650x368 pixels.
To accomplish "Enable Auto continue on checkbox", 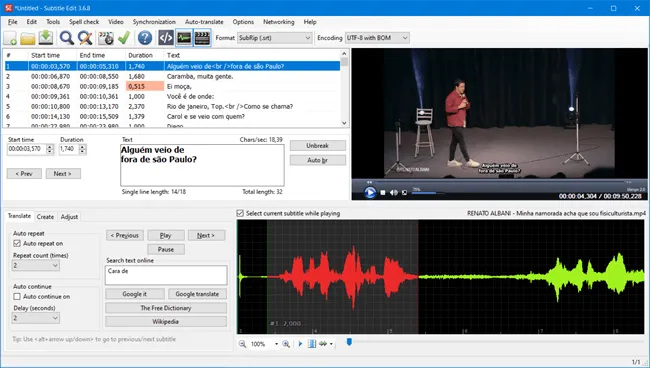I will pos(17,297).
